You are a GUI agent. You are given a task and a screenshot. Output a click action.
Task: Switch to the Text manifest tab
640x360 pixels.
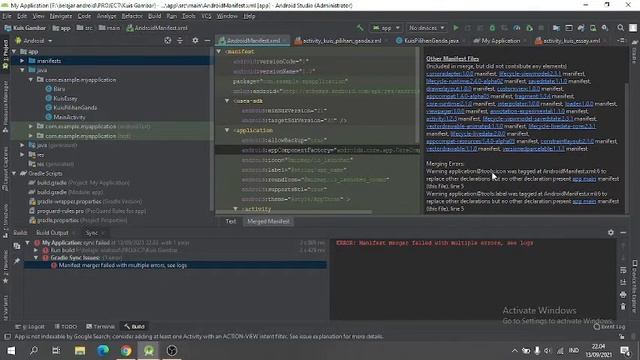pos(231,221)
